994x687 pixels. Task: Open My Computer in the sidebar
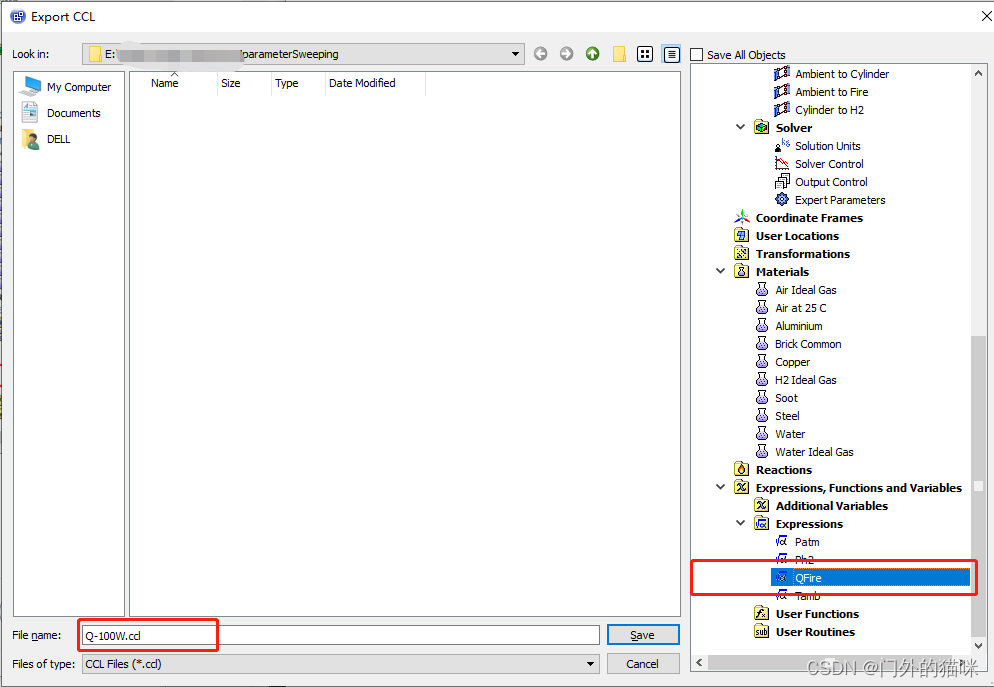coord(67,87)
